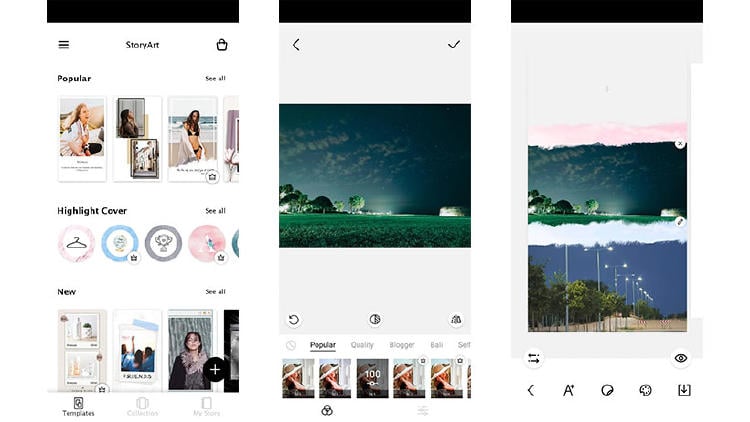This screenshot has width=750, height=422.
Task: Click the undo reset circular arrow icon
Action: (294, 320)
